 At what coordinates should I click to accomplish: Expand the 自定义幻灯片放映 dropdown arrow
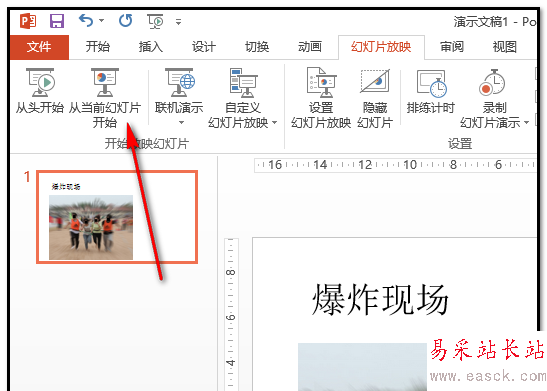(275, 122)
